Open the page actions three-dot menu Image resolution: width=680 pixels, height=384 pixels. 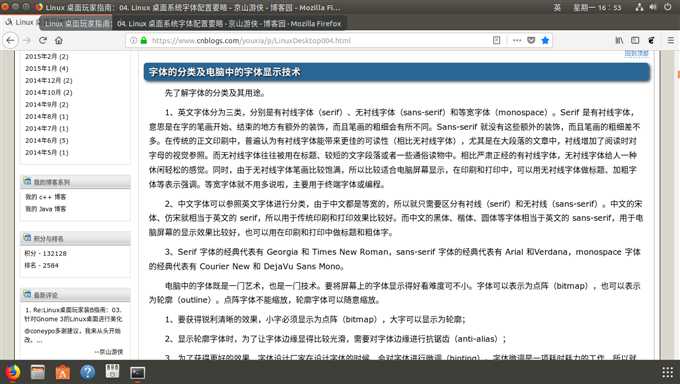pos(517,40)
